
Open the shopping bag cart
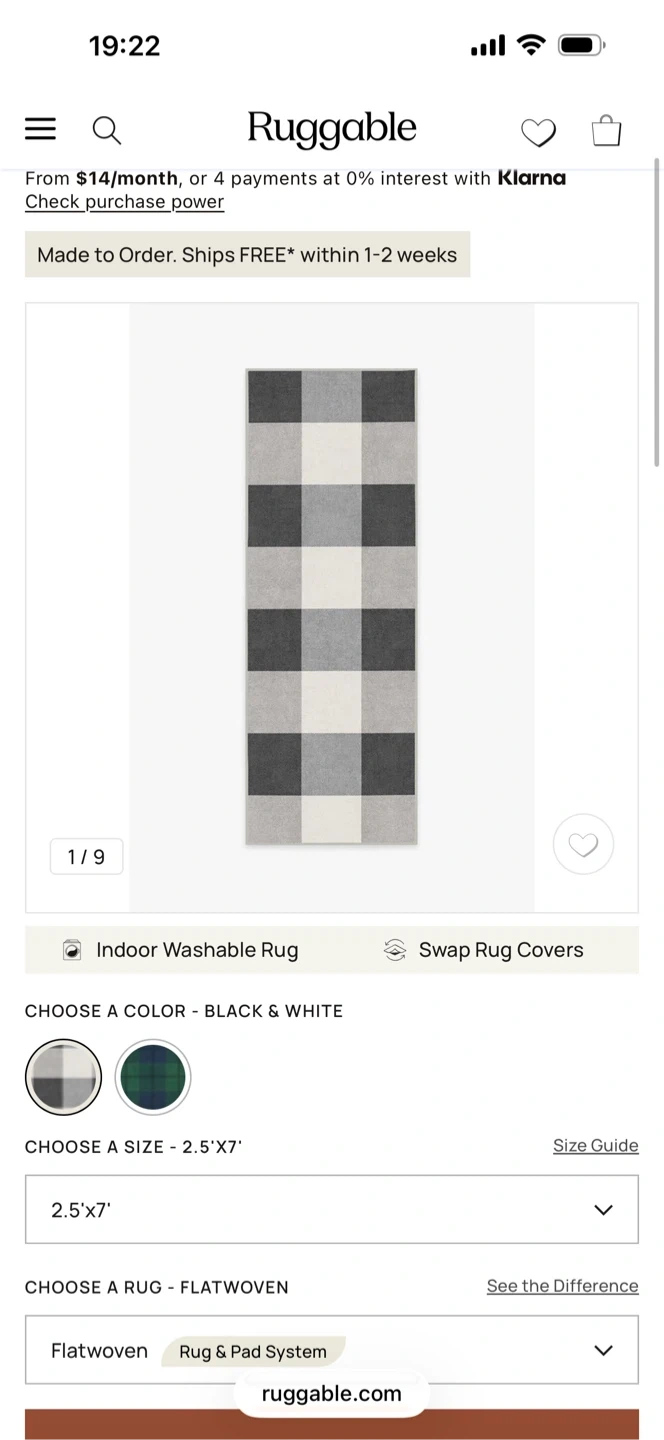pyautogui.click(x=606, y=131)
